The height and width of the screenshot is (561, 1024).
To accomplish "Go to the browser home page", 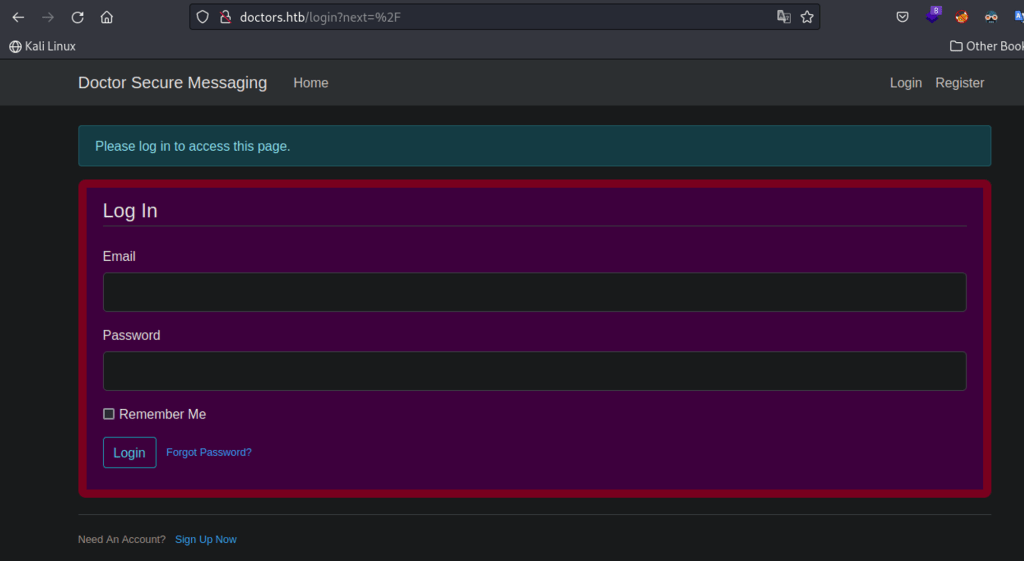I will pos(107,17).
